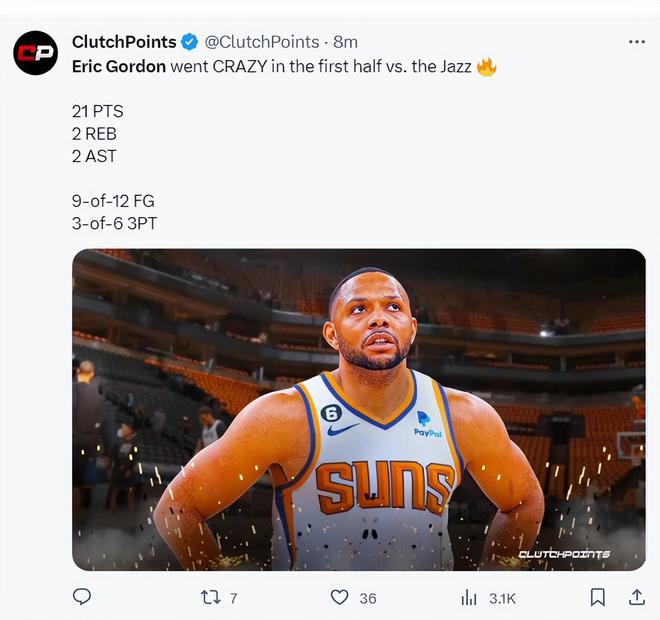Viewport: 660px width, 620px height.
Task: Click the retweet count of 7
Action: (x=233, y=598)
